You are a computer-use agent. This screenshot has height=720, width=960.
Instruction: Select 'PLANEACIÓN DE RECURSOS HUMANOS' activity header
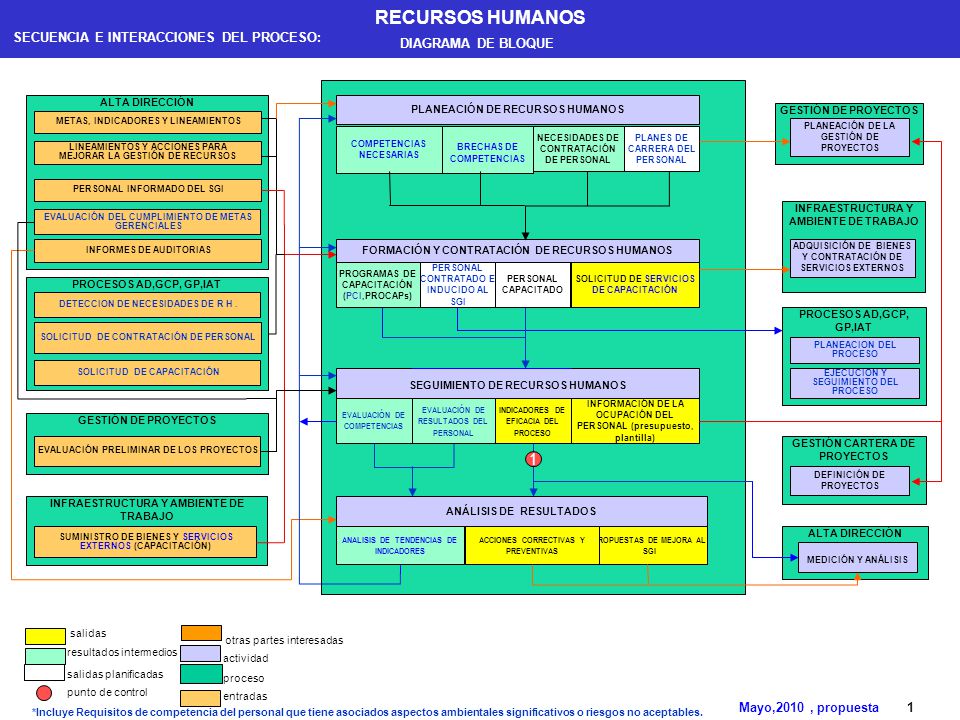pos(517,110)
